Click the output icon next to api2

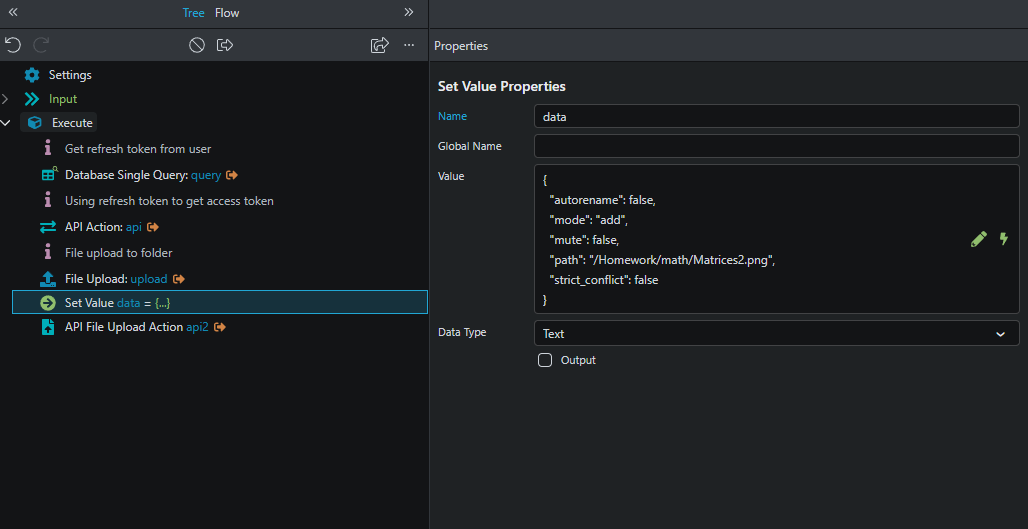click(219, 327)
